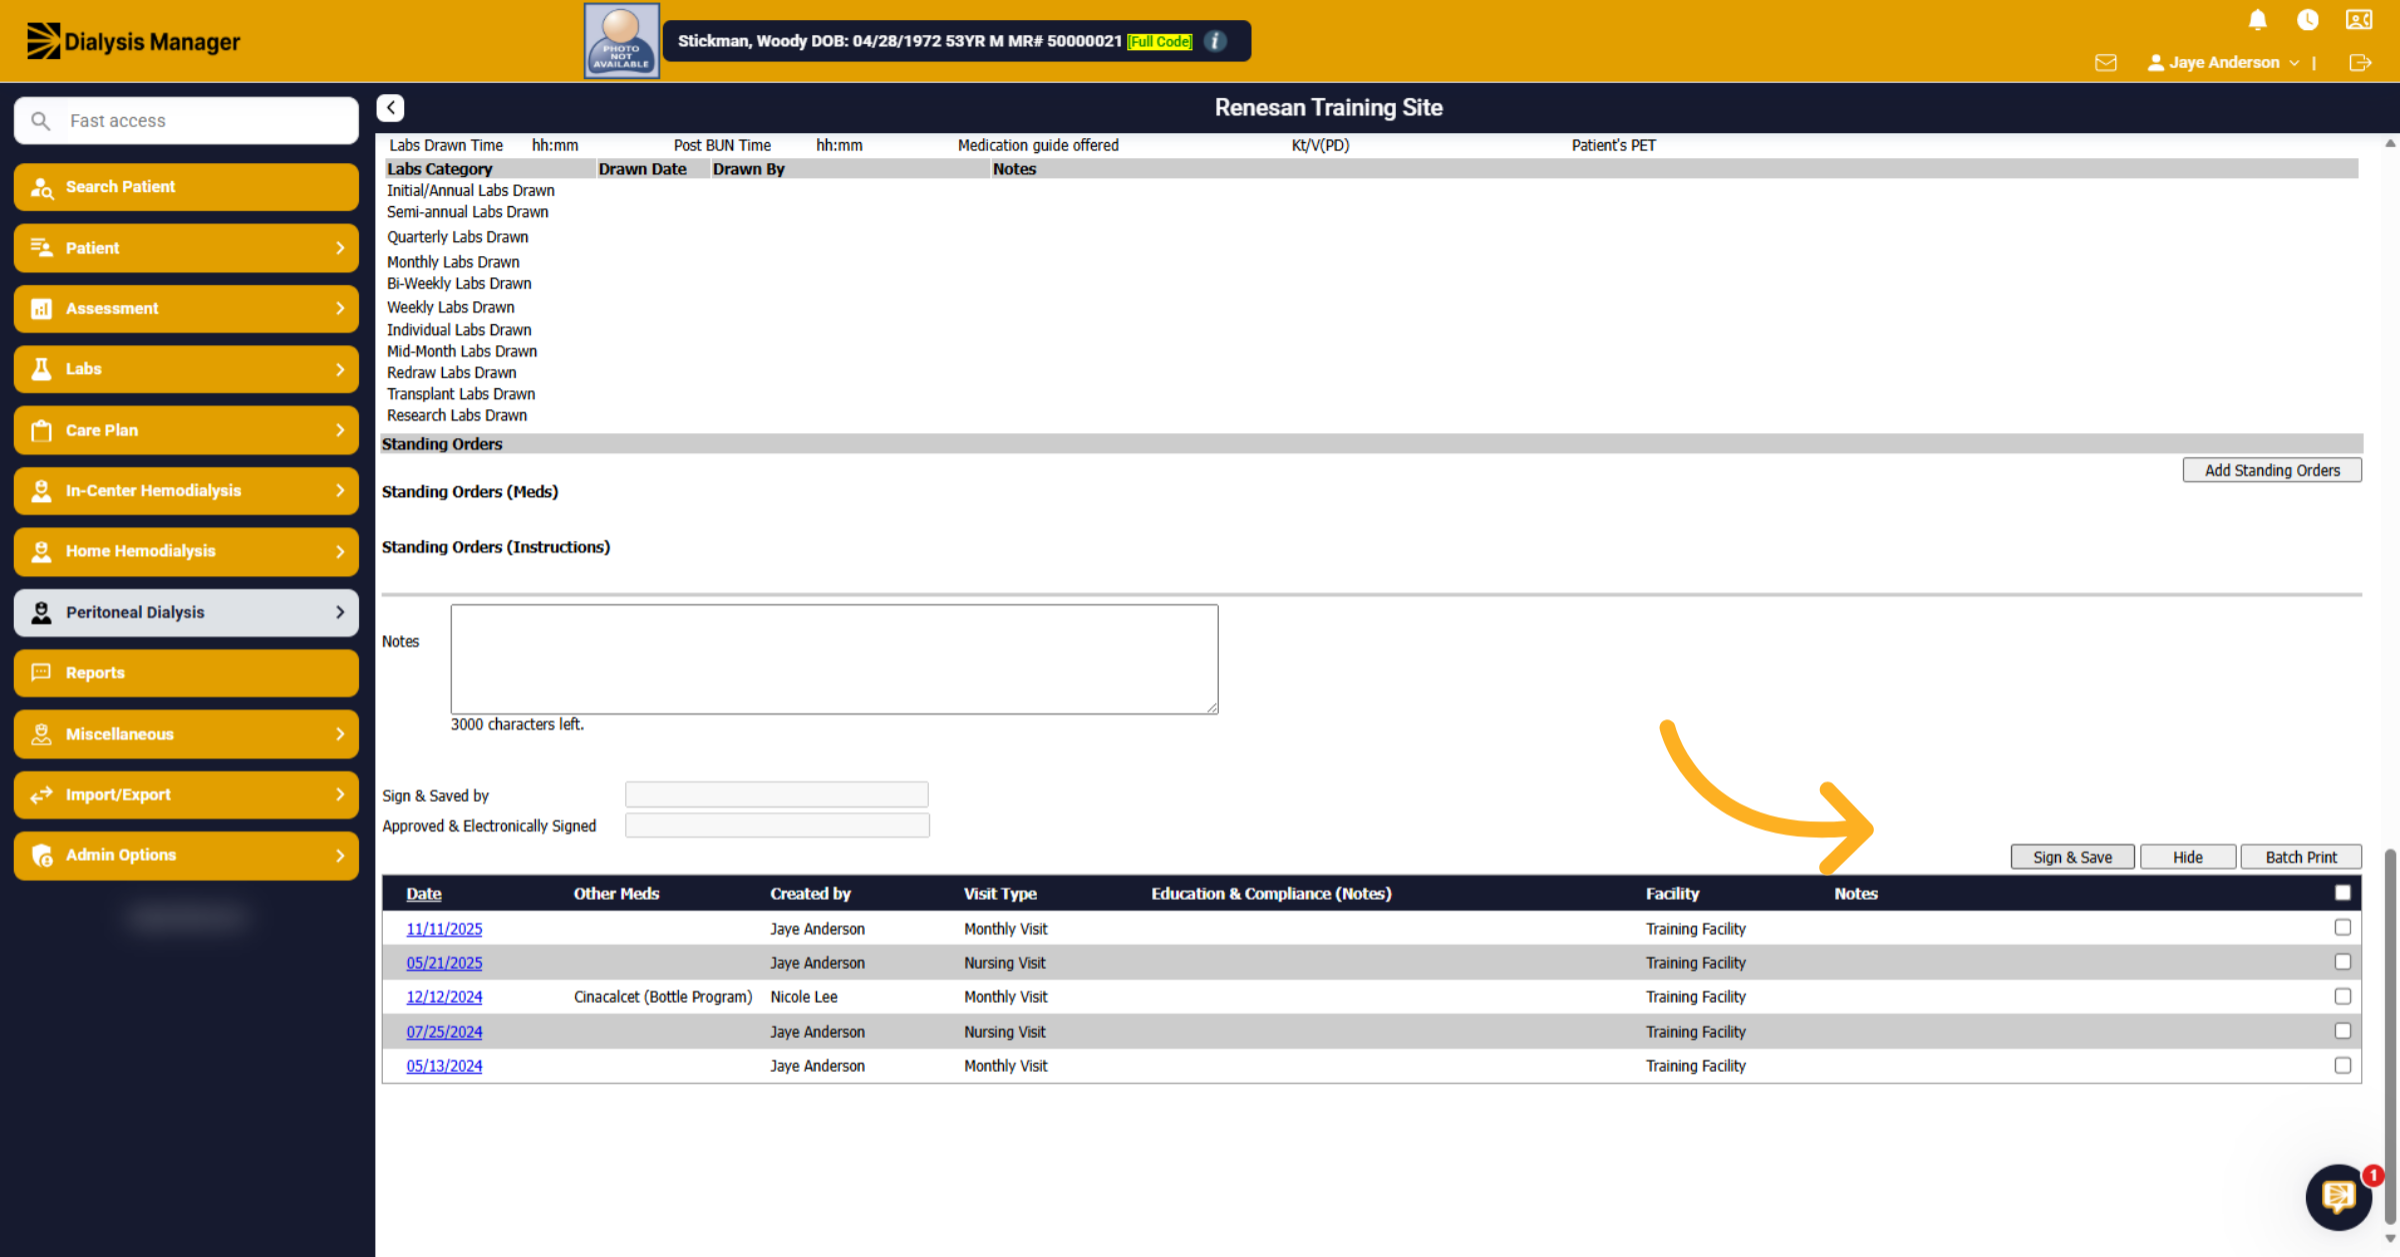Screen dimensions: 2400x1257
Task: Click the patient info icon
Action: (x=1215, y=41)
